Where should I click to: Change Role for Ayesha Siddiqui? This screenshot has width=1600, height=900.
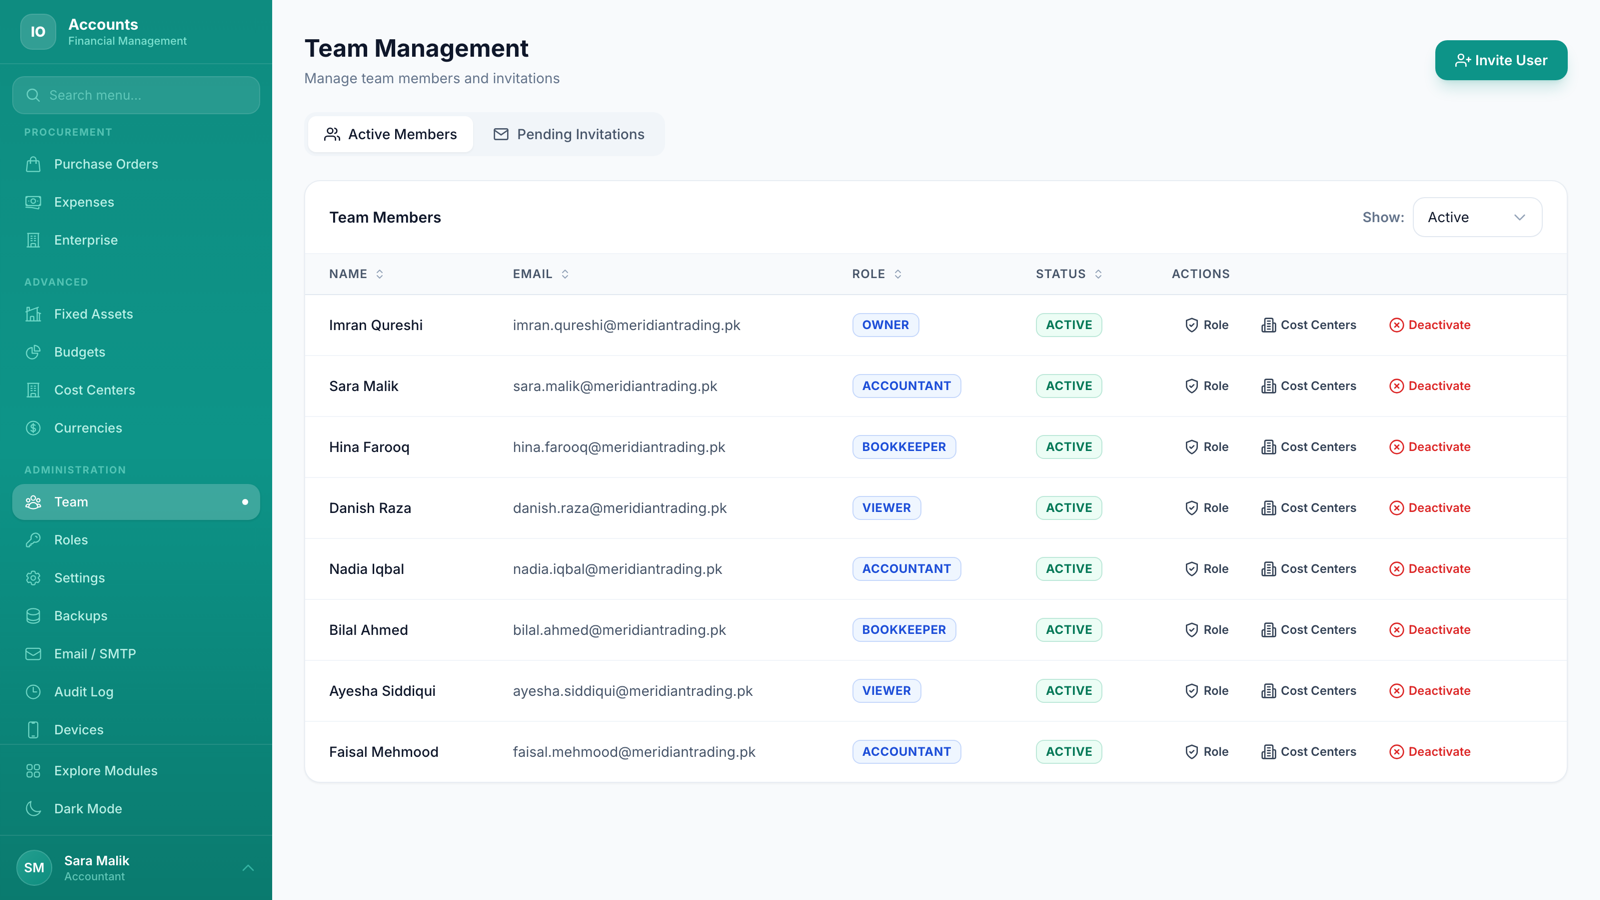(x=1206, y=691)
